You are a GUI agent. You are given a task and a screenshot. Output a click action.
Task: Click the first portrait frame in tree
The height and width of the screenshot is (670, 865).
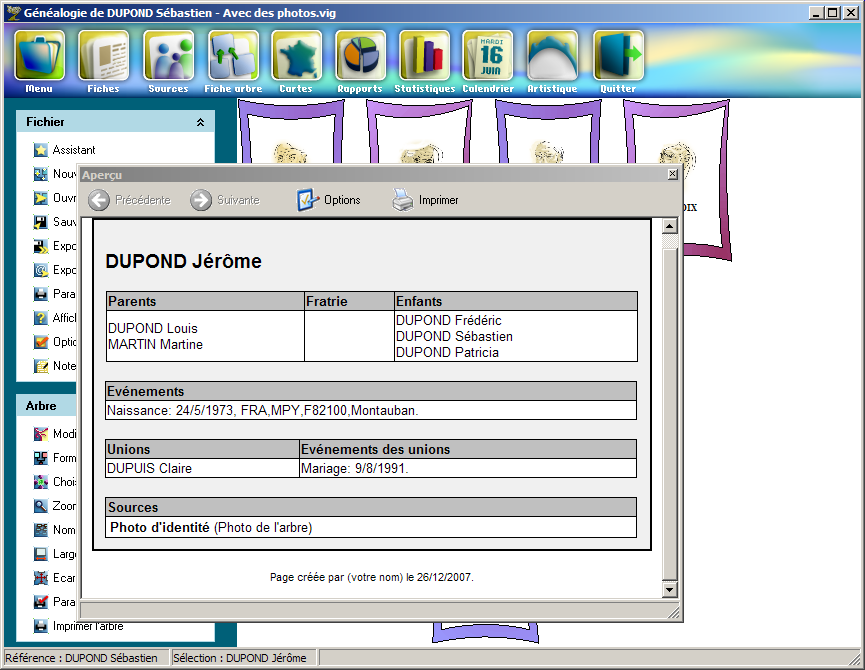(291, 132)
